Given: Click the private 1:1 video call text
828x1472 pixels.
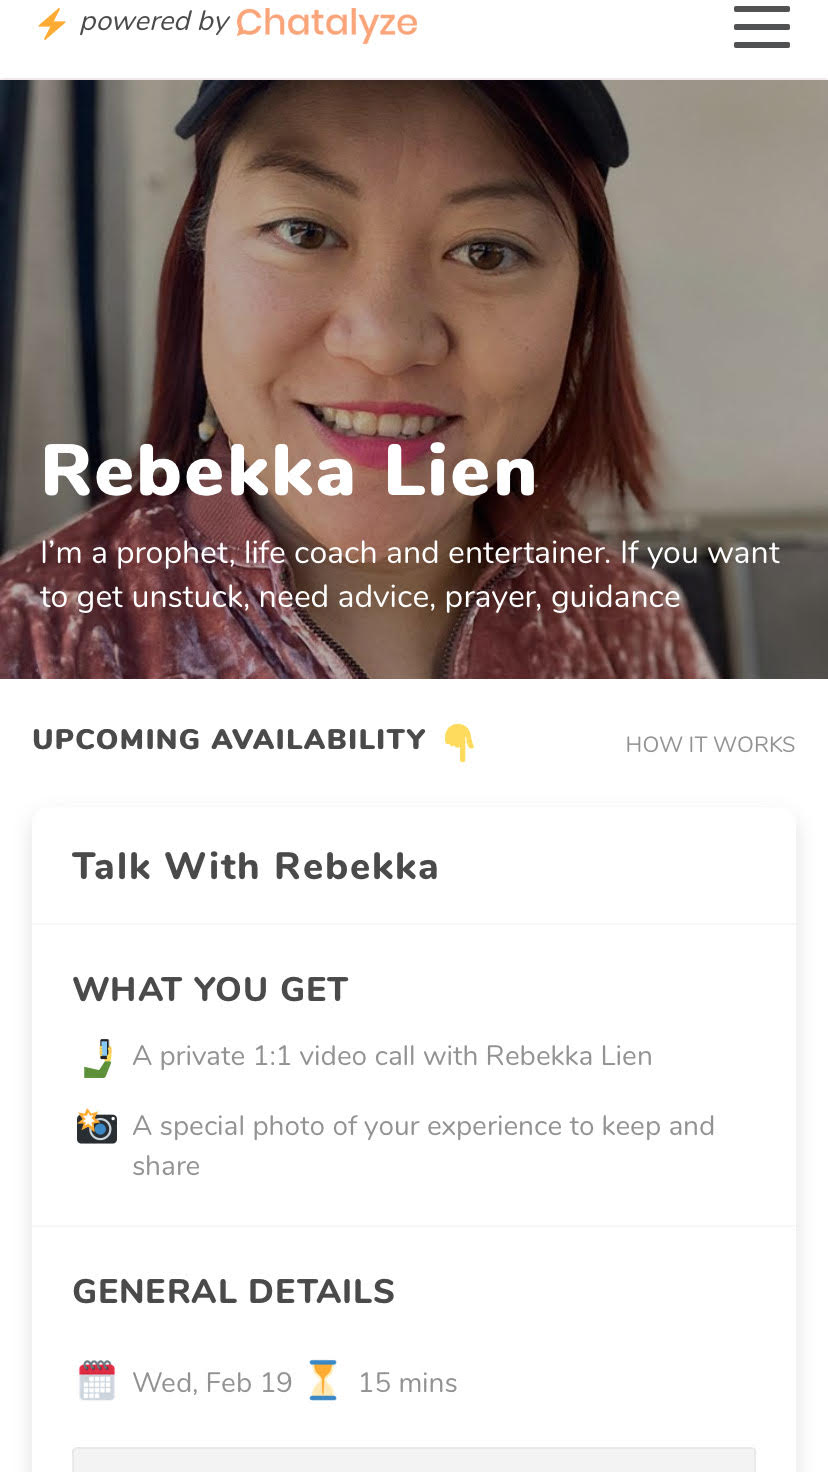Looking at the screenshot, I should [392, 1056].
